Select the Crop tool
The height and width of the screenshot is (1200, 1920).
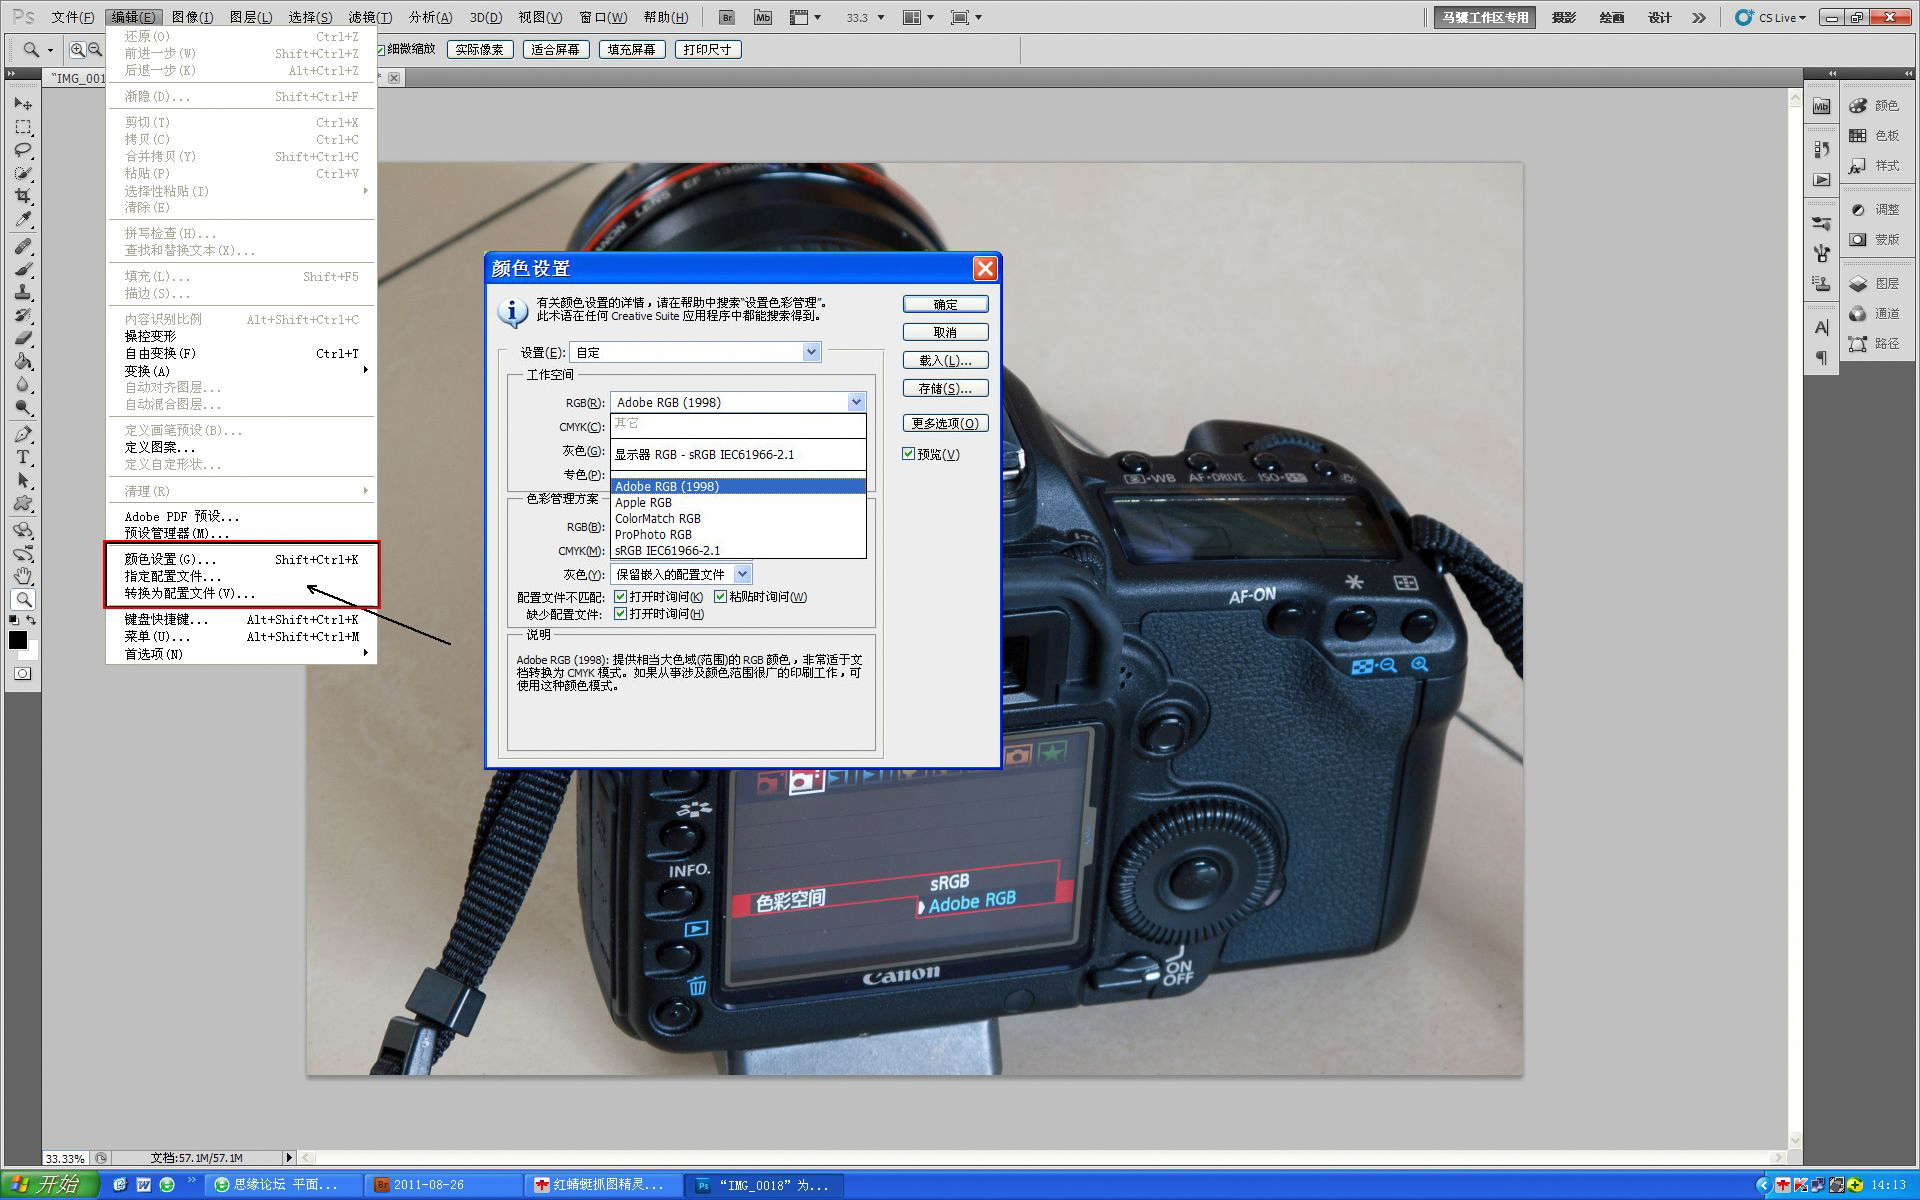pos(23,196)
